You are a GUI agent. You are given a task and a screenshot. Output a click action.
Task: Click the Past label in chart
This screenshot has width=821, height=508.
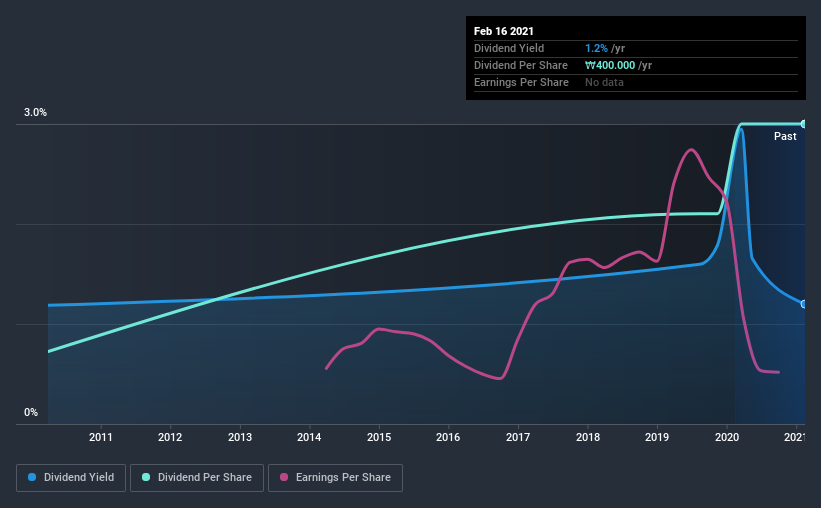tap(785, 136)
